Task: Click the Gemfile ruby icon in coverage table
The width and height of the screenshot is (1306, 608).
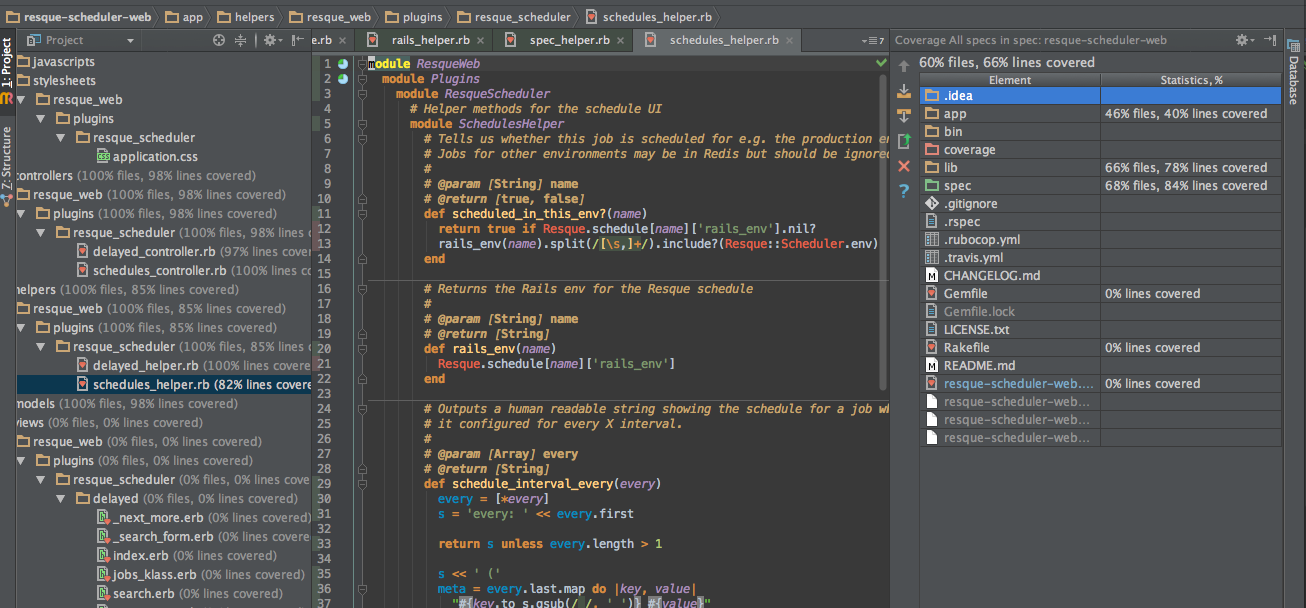Action: pyautogui.click(x=932, y=294)
